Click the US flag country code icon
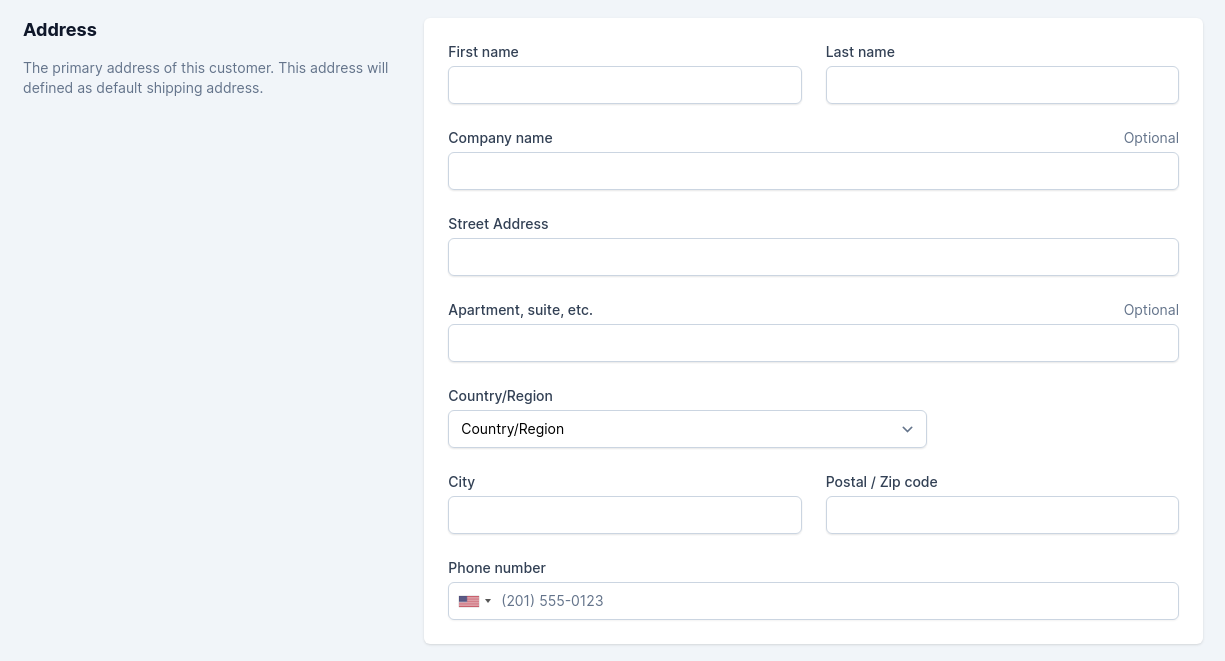The width and height of the screenshot is (1225, 661). pos(468,601)
